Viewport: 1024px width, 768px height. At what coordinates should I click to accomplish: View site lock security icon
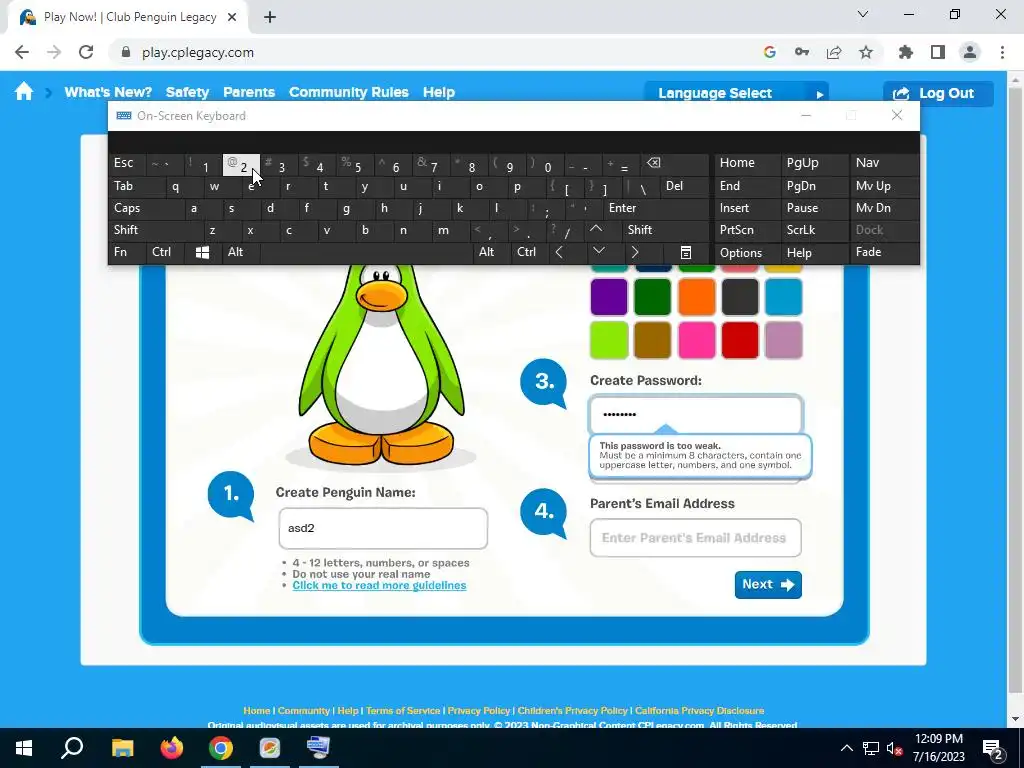pyautogui.click(x=126, y=52)
